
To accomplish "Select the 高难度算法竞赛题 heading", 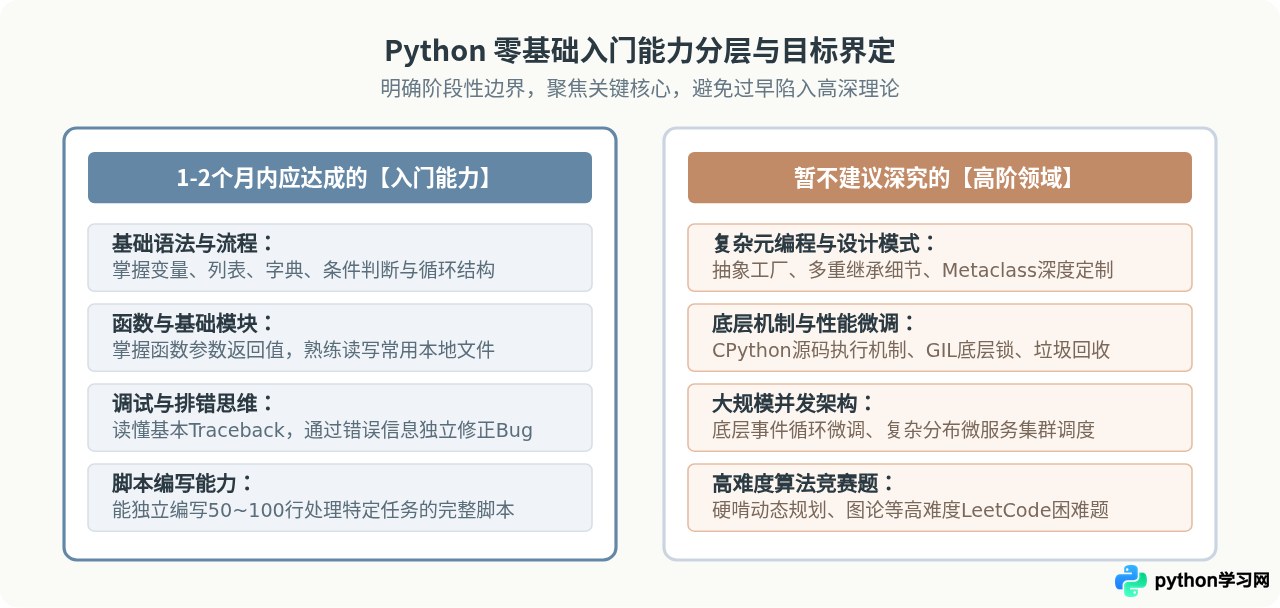I will (x=804, y=484).
